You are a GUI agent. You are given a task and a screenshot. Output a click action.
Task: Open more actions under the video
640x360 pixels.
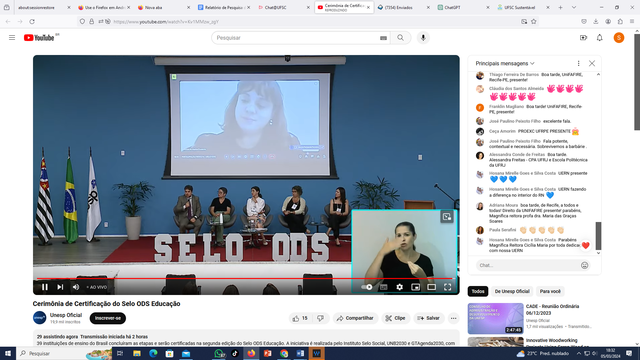pos(453,318)
